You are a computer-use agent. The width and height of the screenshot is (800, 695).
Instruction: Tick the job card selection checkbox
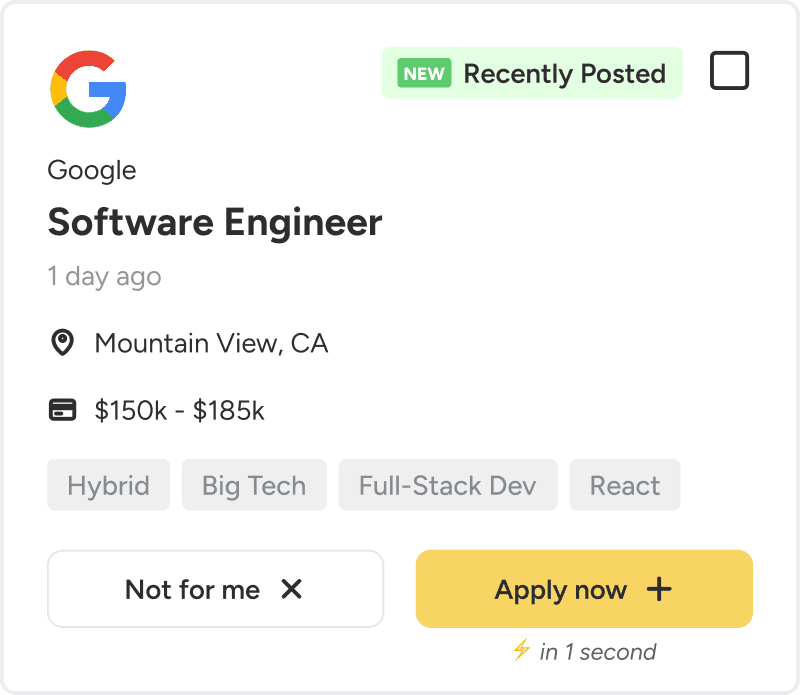729,72
